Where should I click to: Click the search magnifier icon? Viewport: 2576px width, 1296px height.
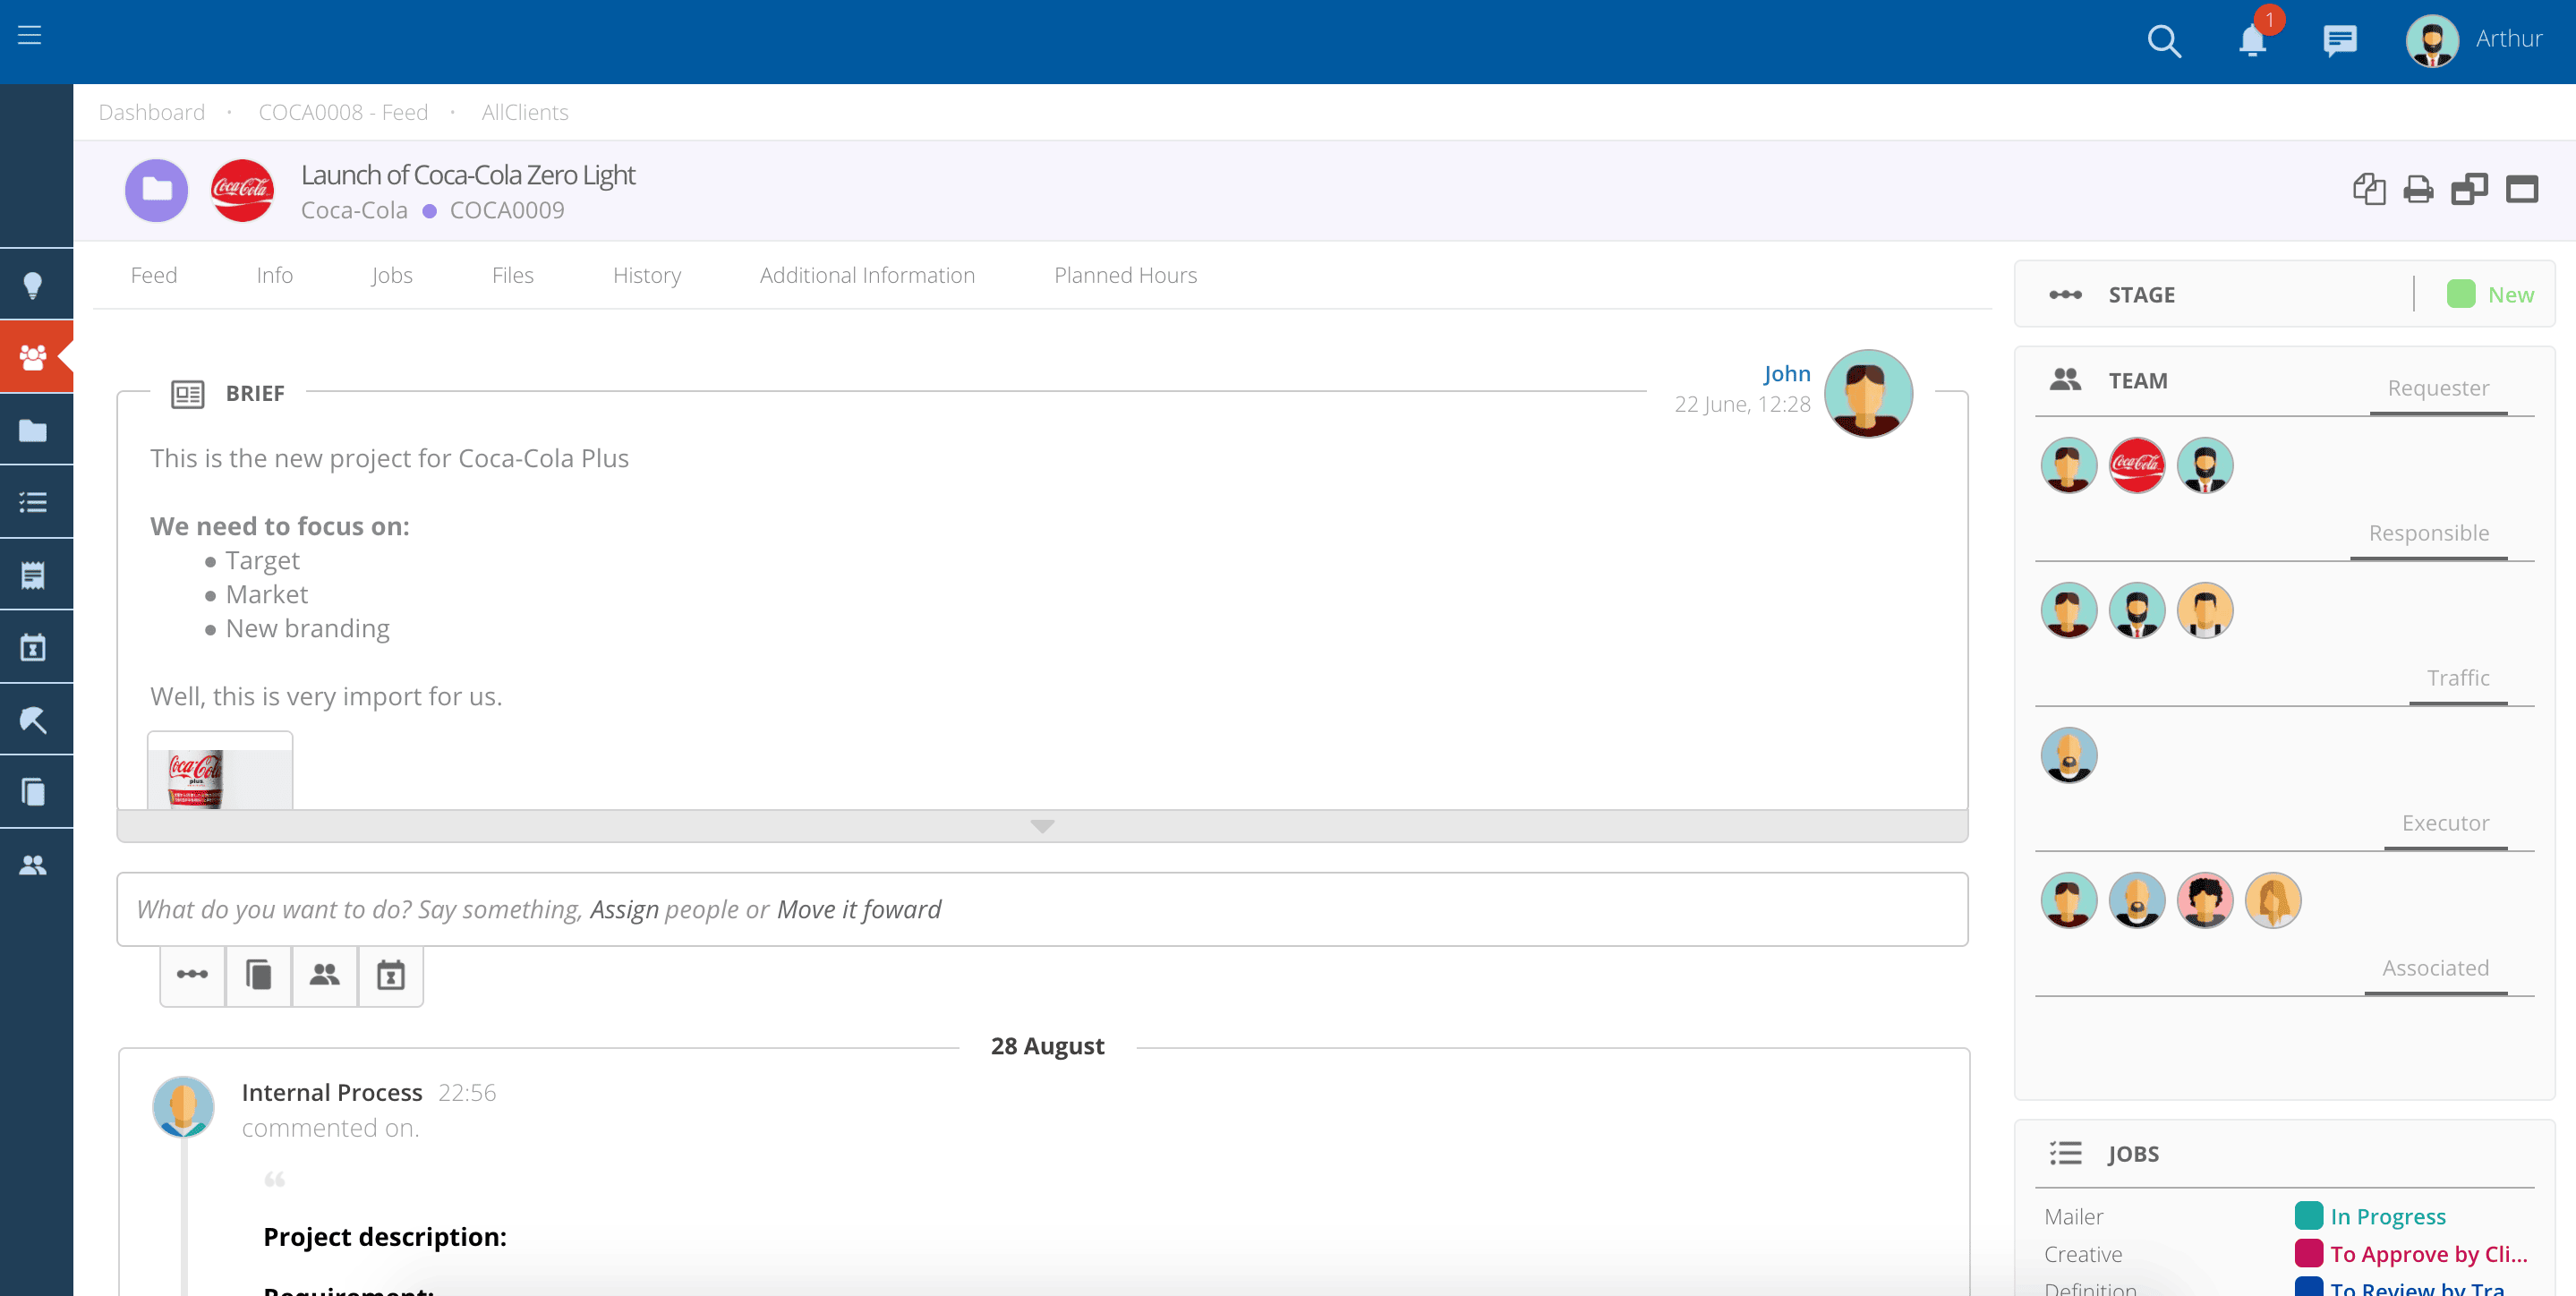tap(2163, 41)
